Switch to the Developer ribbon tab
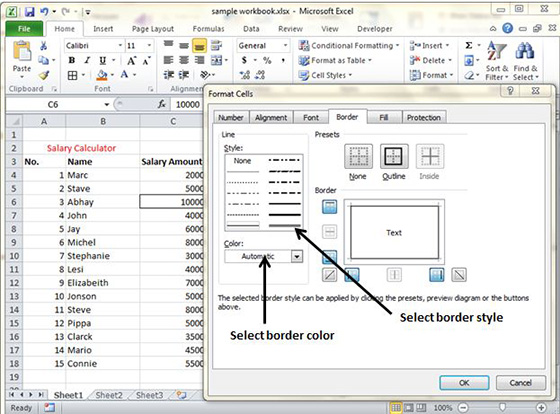 (x=375, y=29)
